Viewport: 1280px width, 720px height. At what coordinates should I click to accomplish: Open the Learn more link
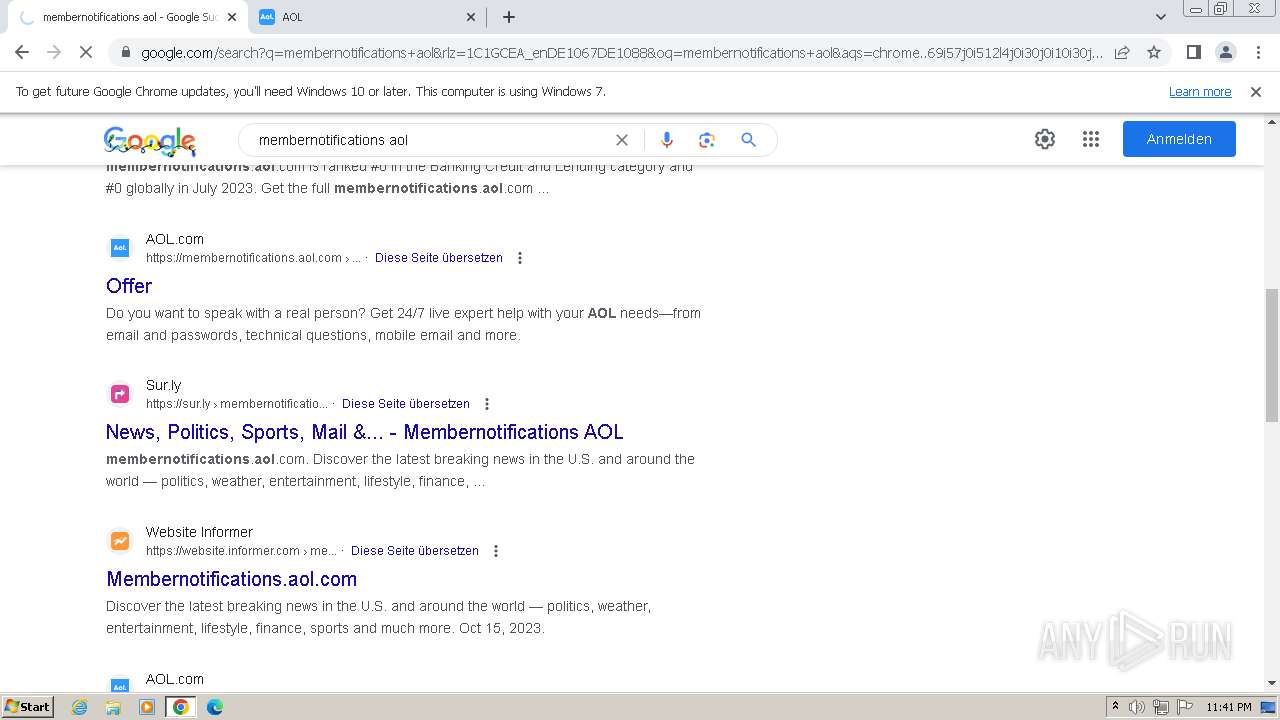click(x=1200, y=92)
